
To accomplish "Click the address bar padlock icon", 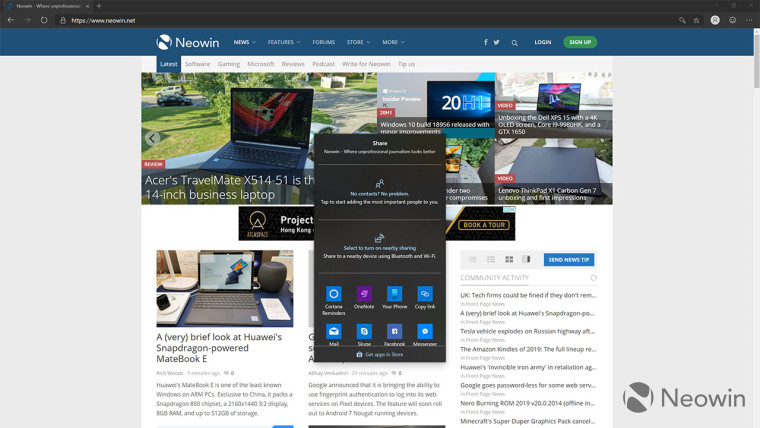I will point(63,20).
